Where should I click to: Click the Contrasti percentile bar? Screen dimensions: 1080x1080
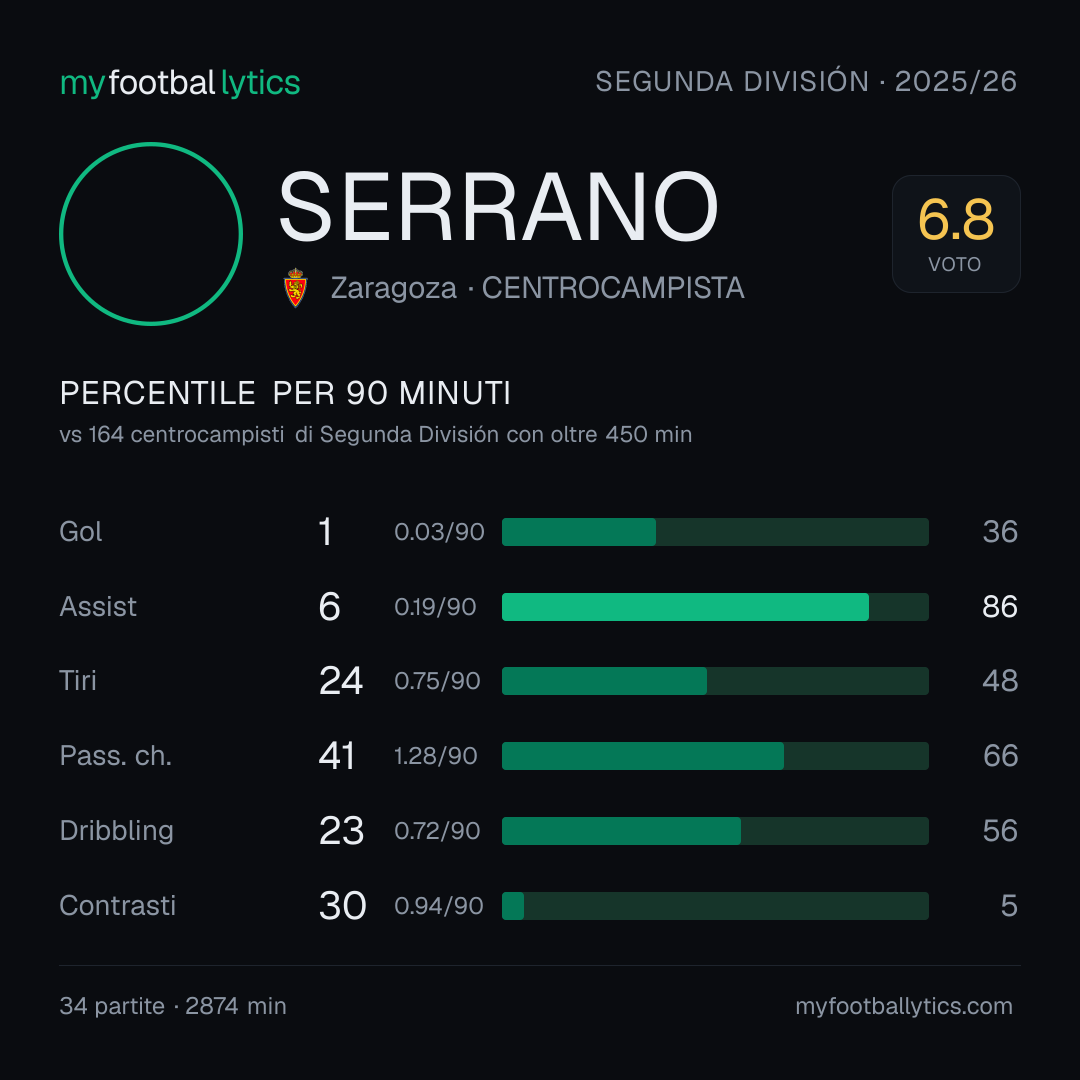(715, 906)
